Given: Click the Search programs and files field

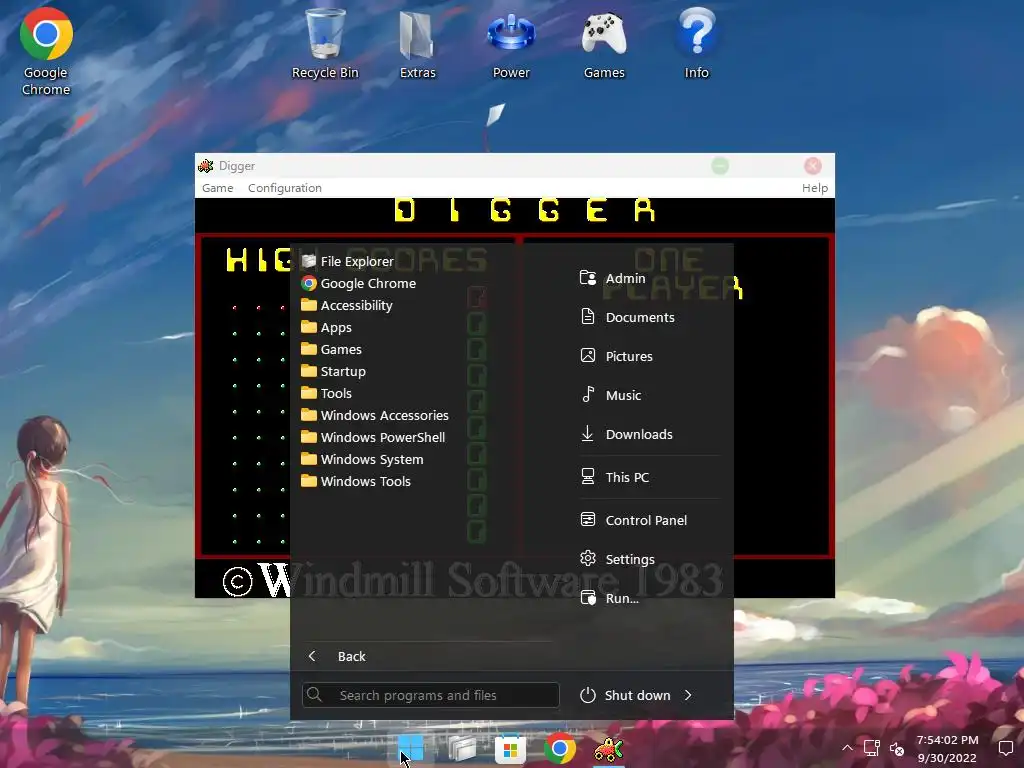Looking at the screenshot, I should 430,695.
